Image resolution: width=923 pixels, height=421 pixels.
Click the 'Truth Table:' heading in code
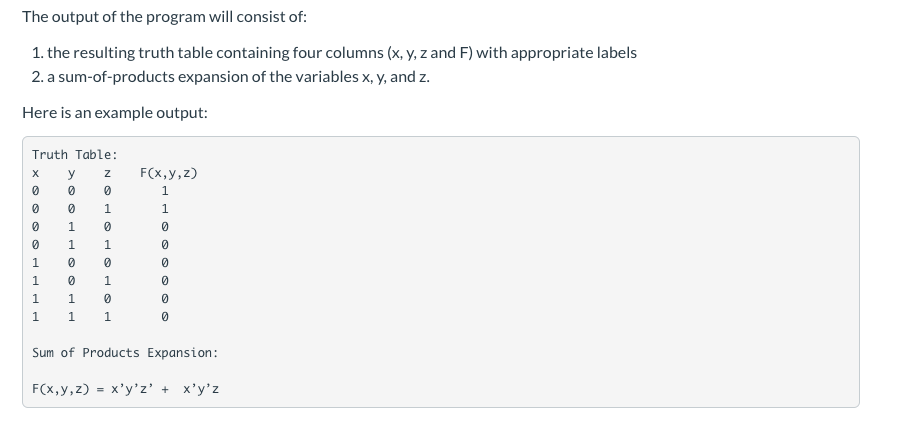75,155
